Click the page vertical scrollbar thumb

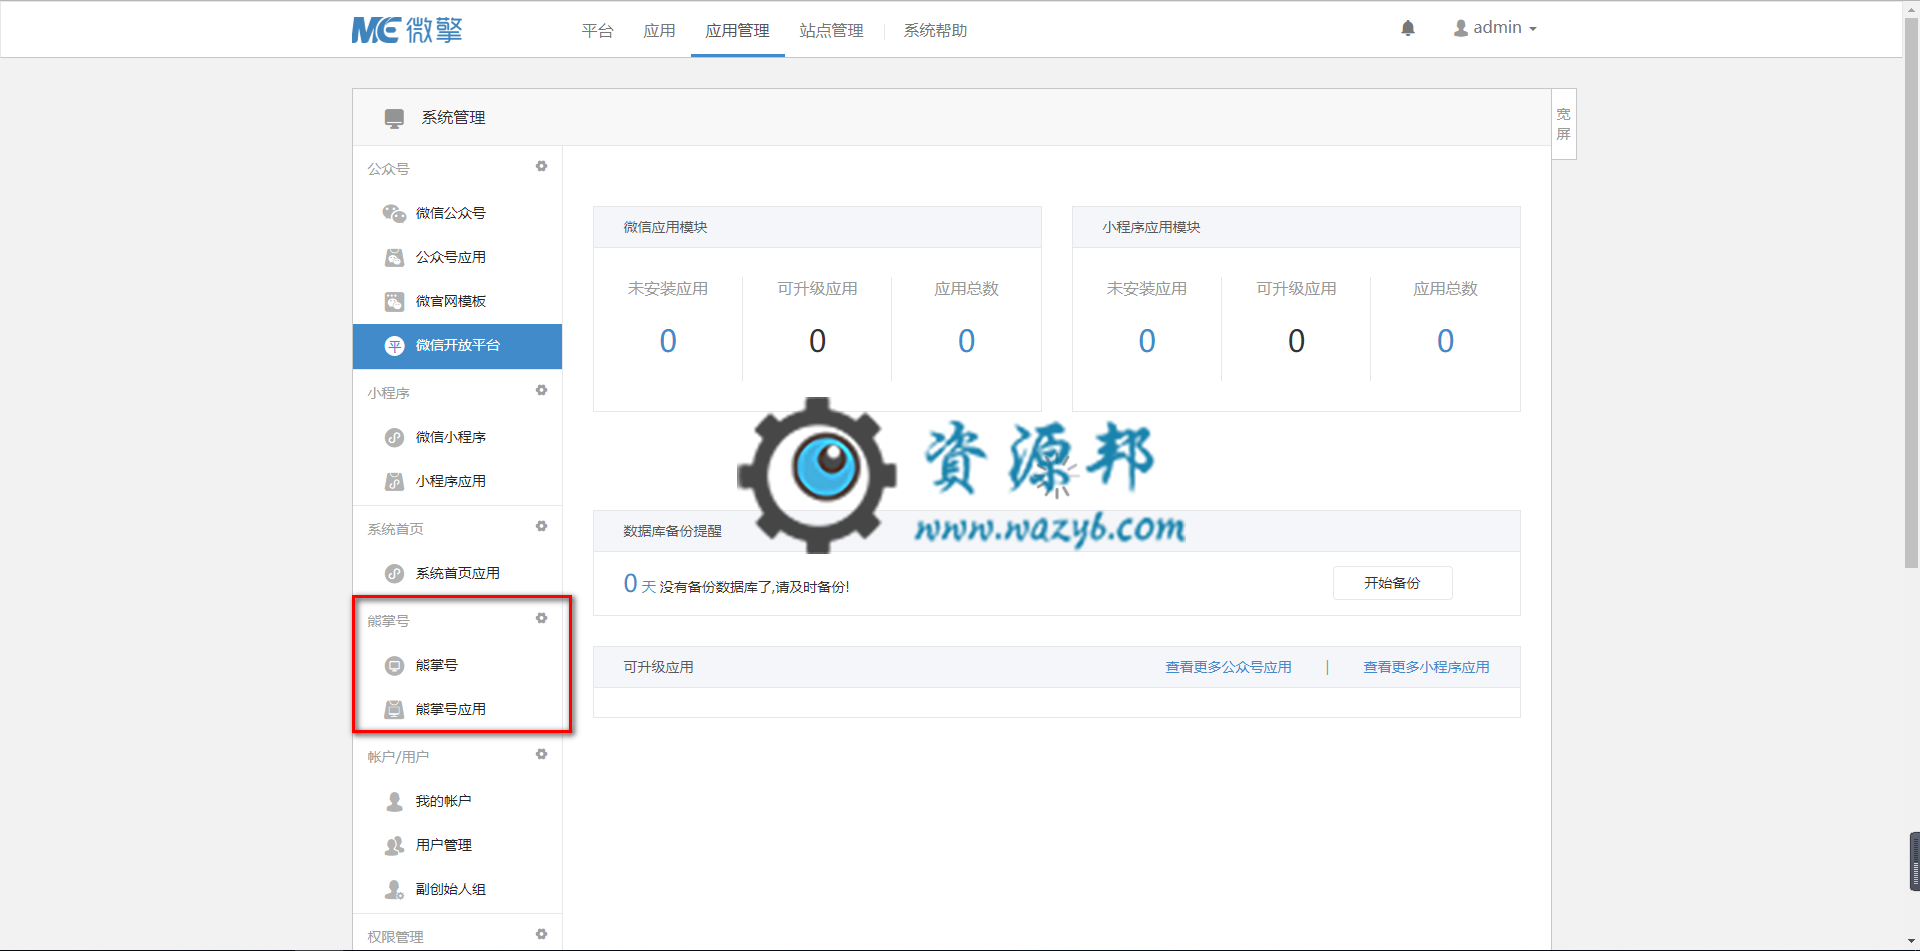point(1911,292)
